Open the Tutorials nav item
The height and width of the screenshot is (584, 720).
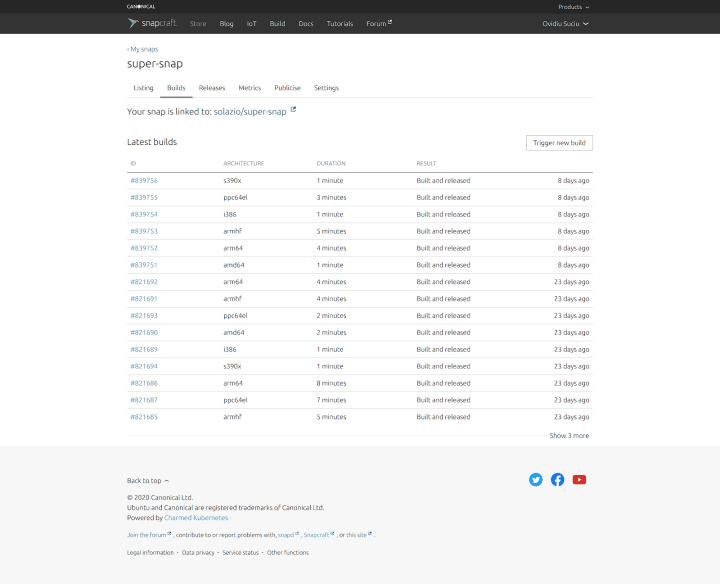click(x=340, y=24)
